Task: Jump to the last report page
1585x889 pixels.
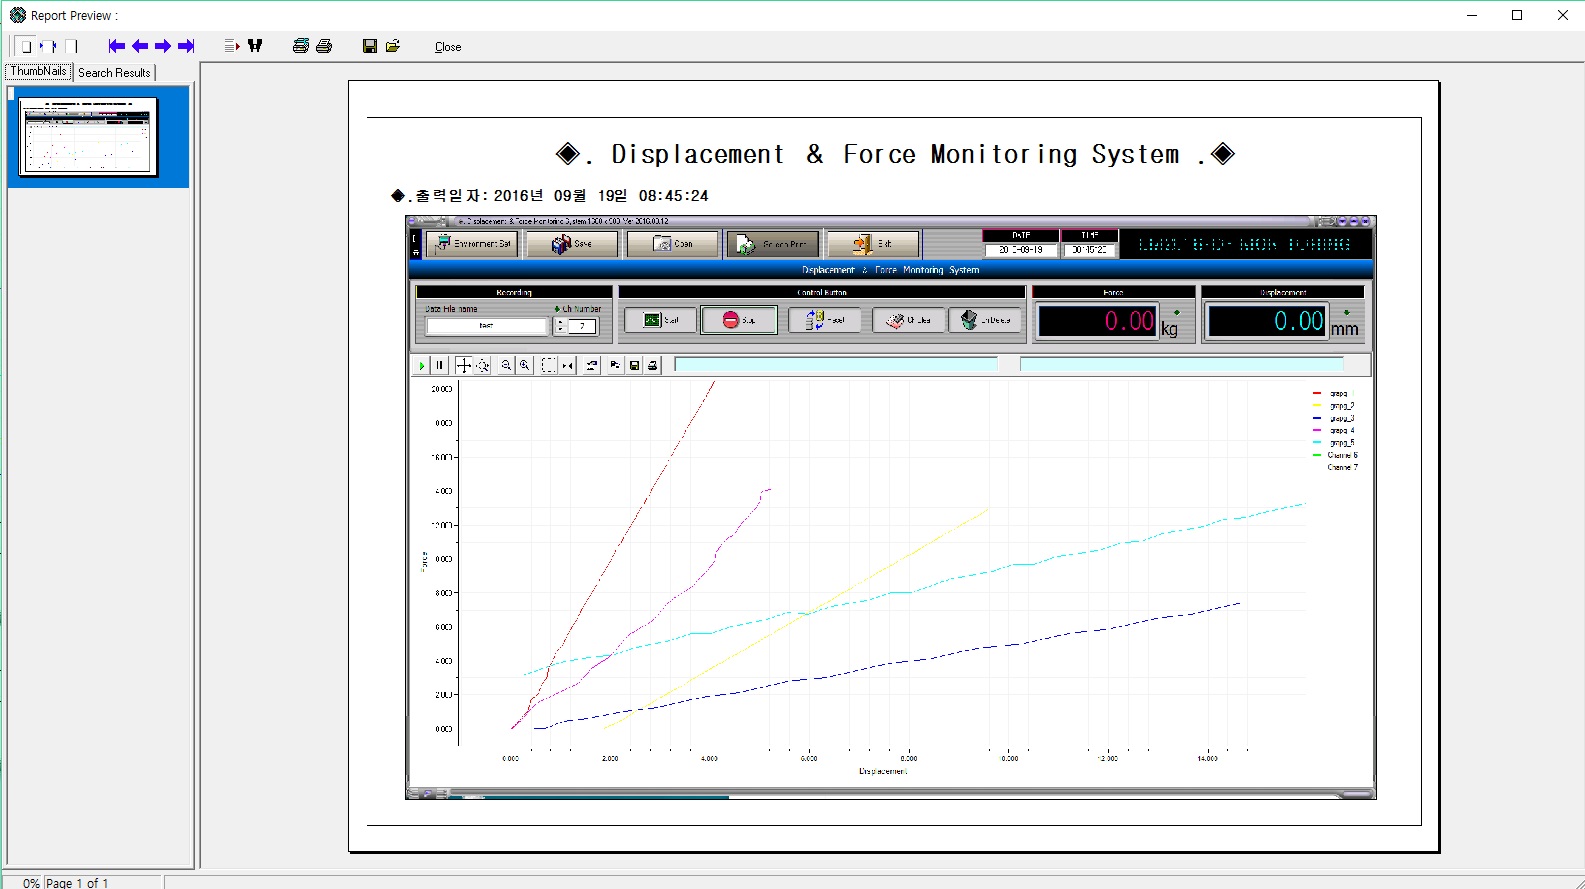Action: click(186, 46)
